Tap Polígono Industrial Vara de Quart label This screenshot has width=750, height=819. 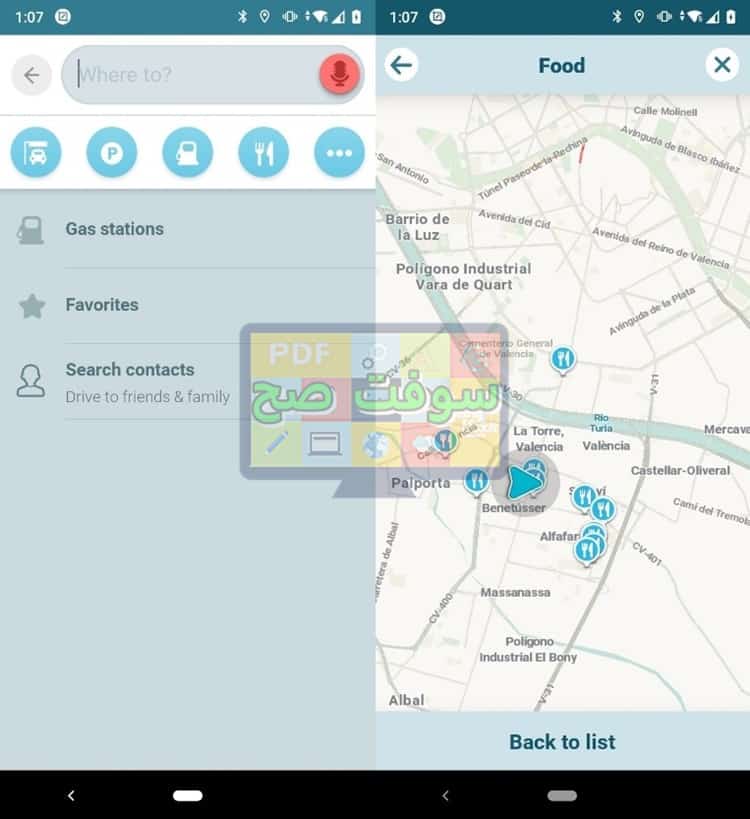[463, 277]
